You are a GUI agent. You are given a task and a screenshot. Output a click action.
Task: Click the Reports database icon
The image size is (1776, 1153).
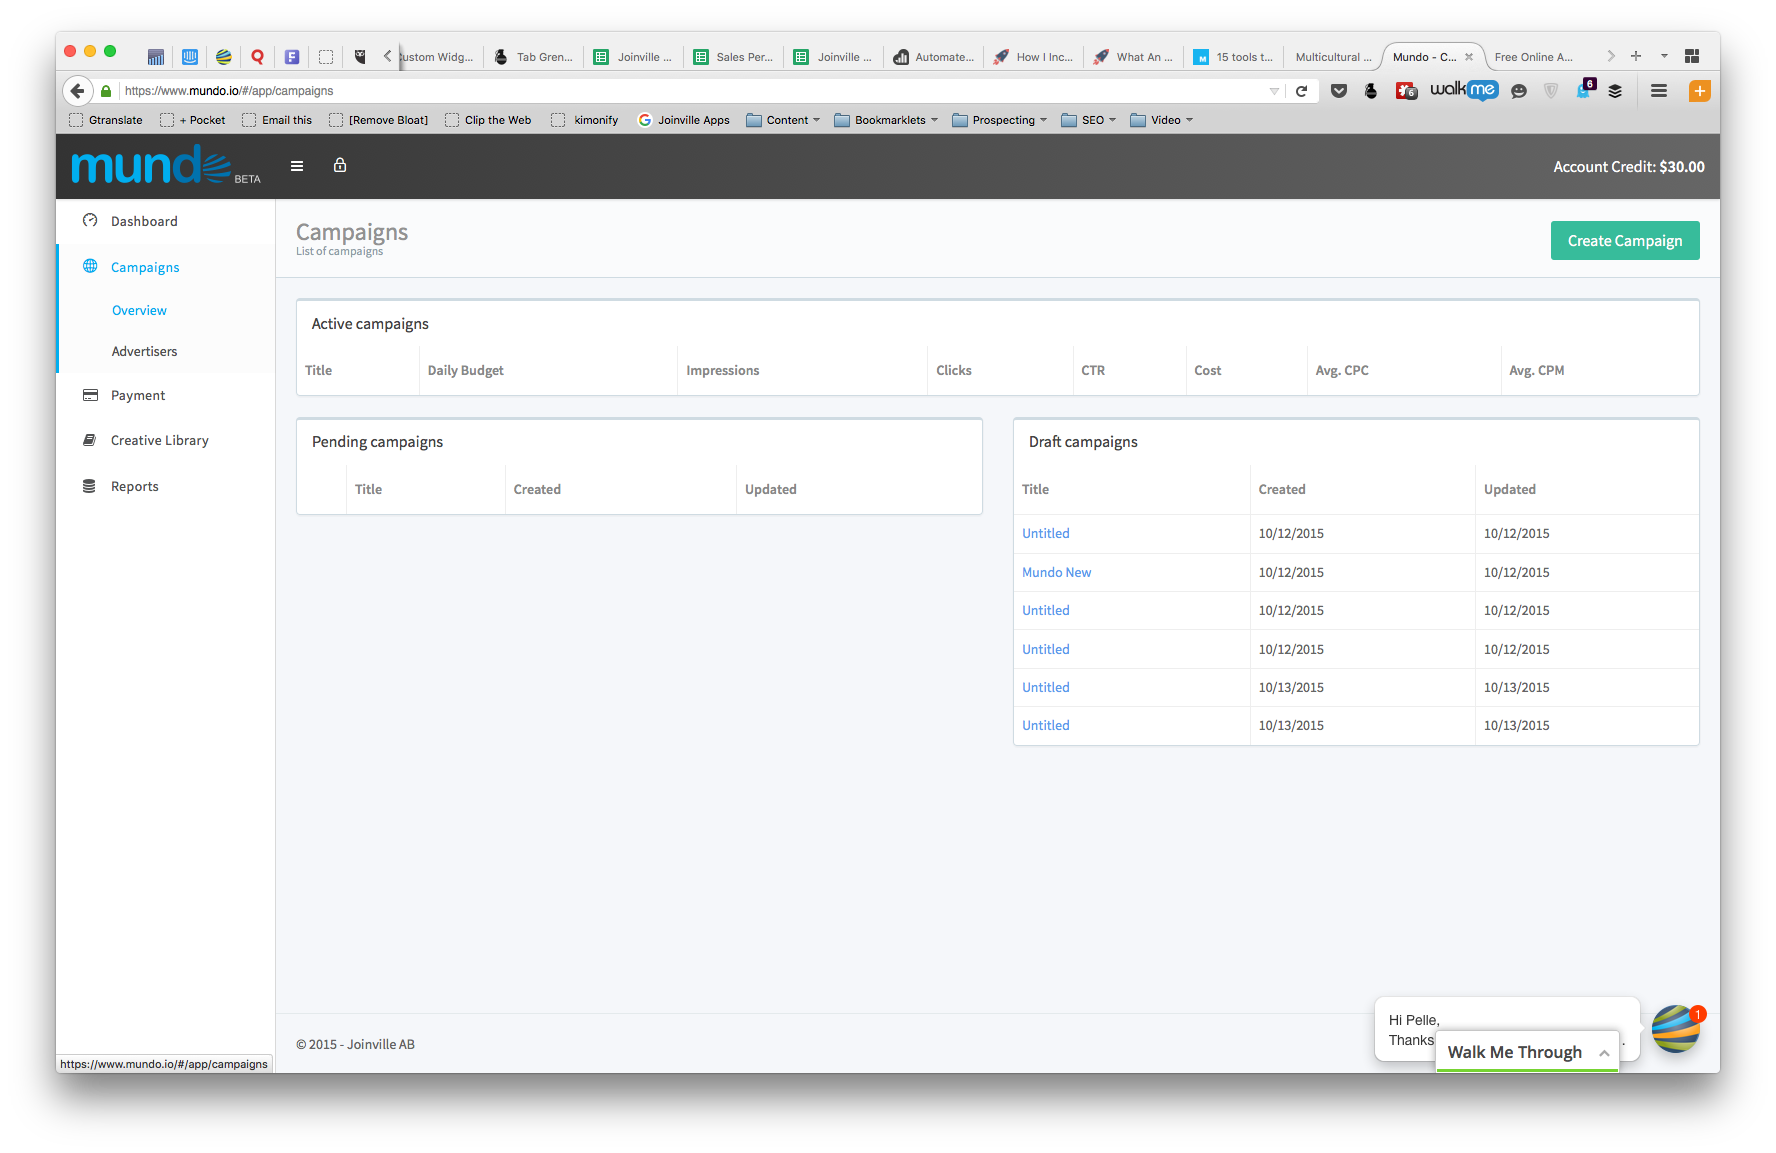(x=89, y=486)
